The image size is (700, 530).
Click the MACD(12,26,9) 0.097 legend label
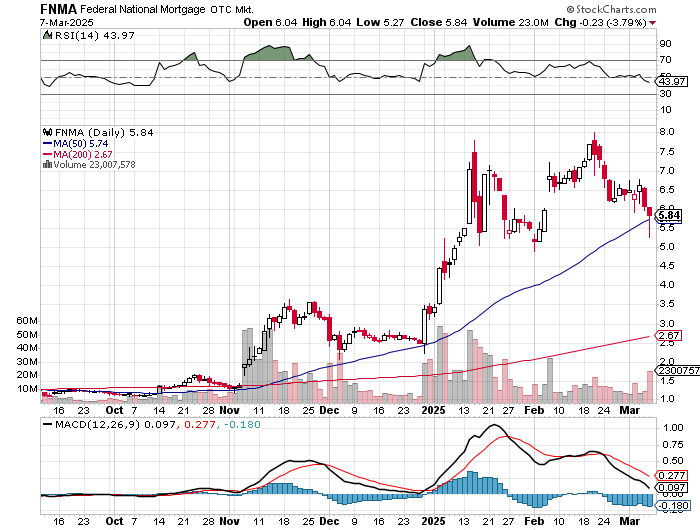(115, 425)
